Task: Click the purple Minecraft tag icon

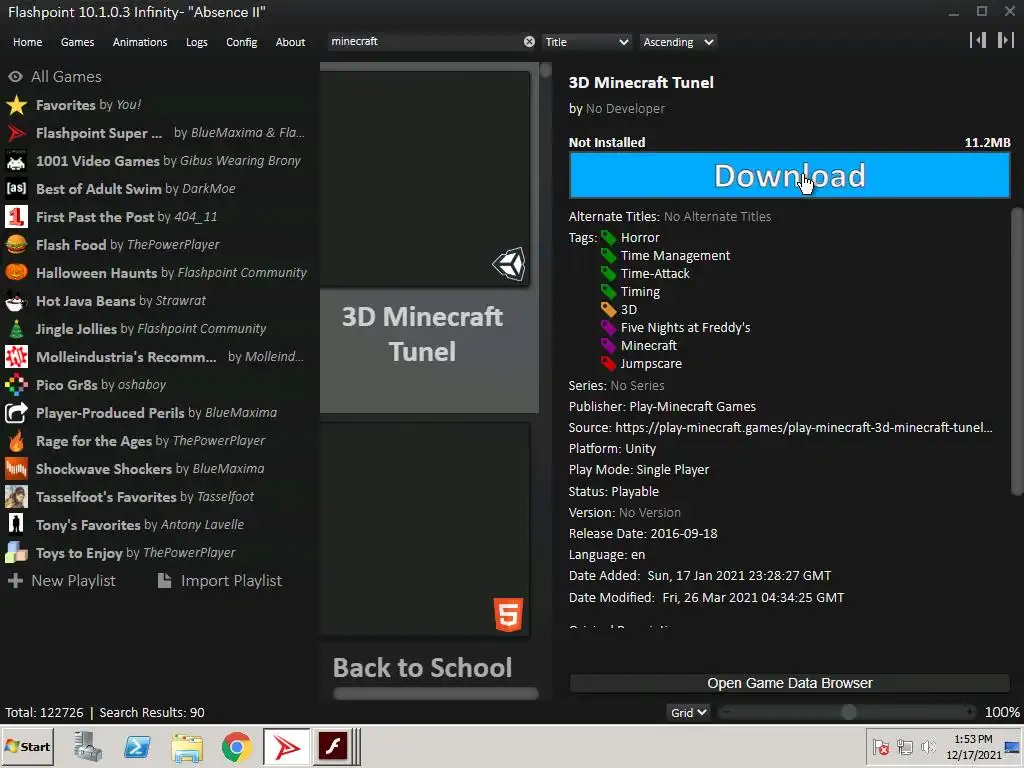Action: (609, 345)
